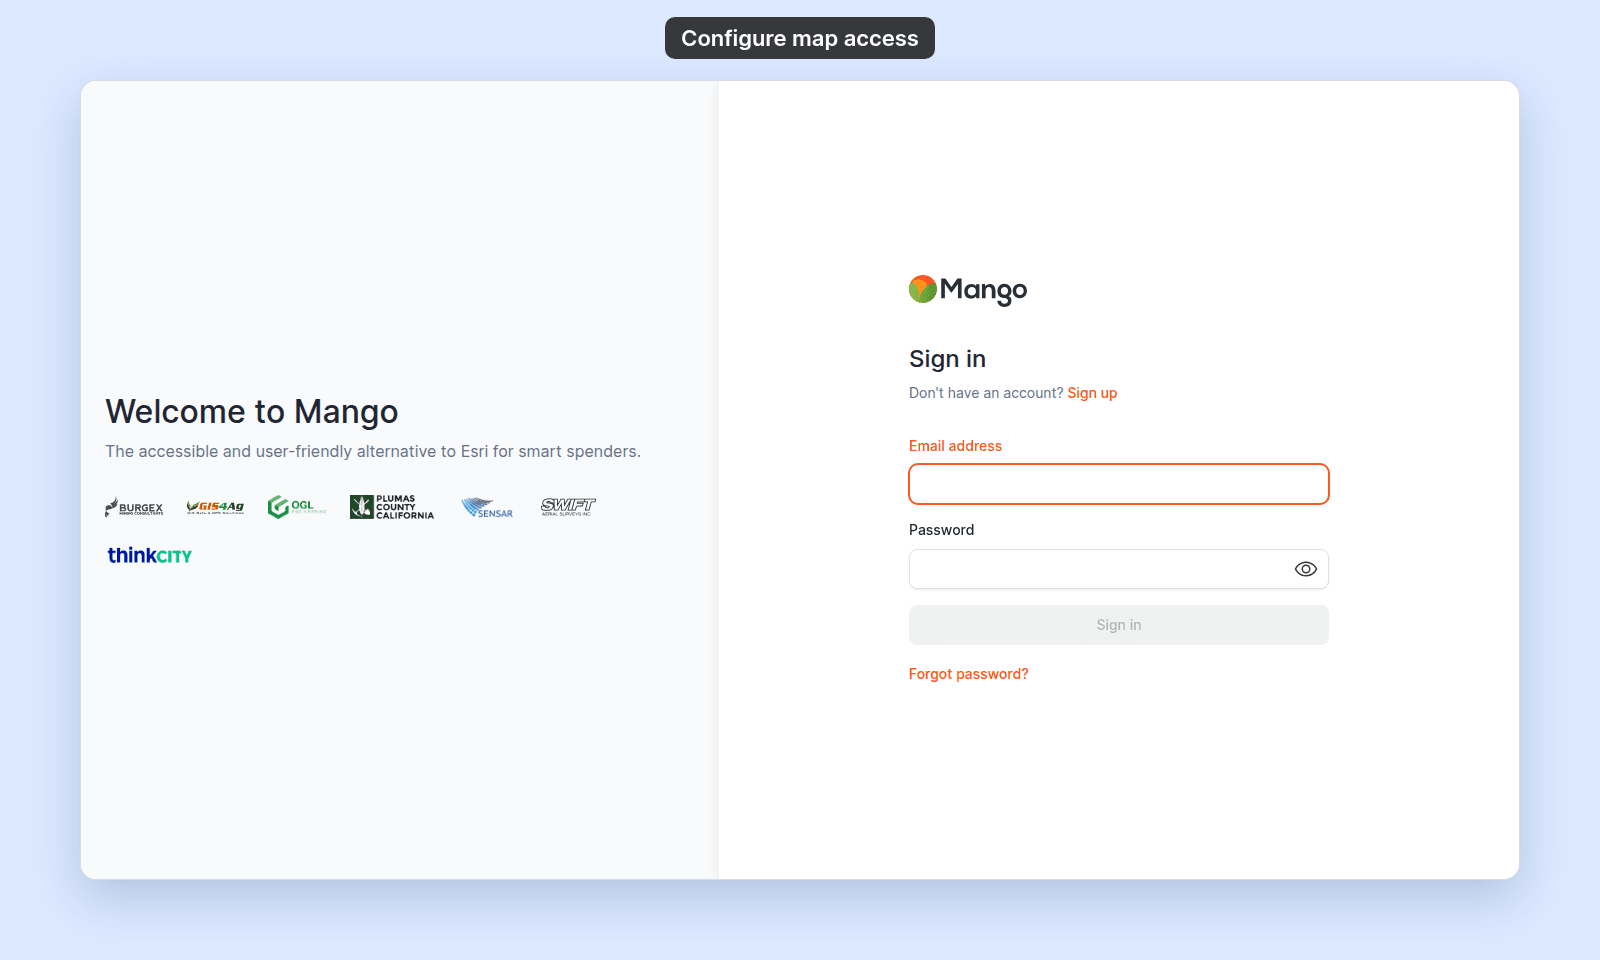The height and width of the screenshot is (960, 1600).
Task: Open the Forgot password? link
Action: [968, 674]
